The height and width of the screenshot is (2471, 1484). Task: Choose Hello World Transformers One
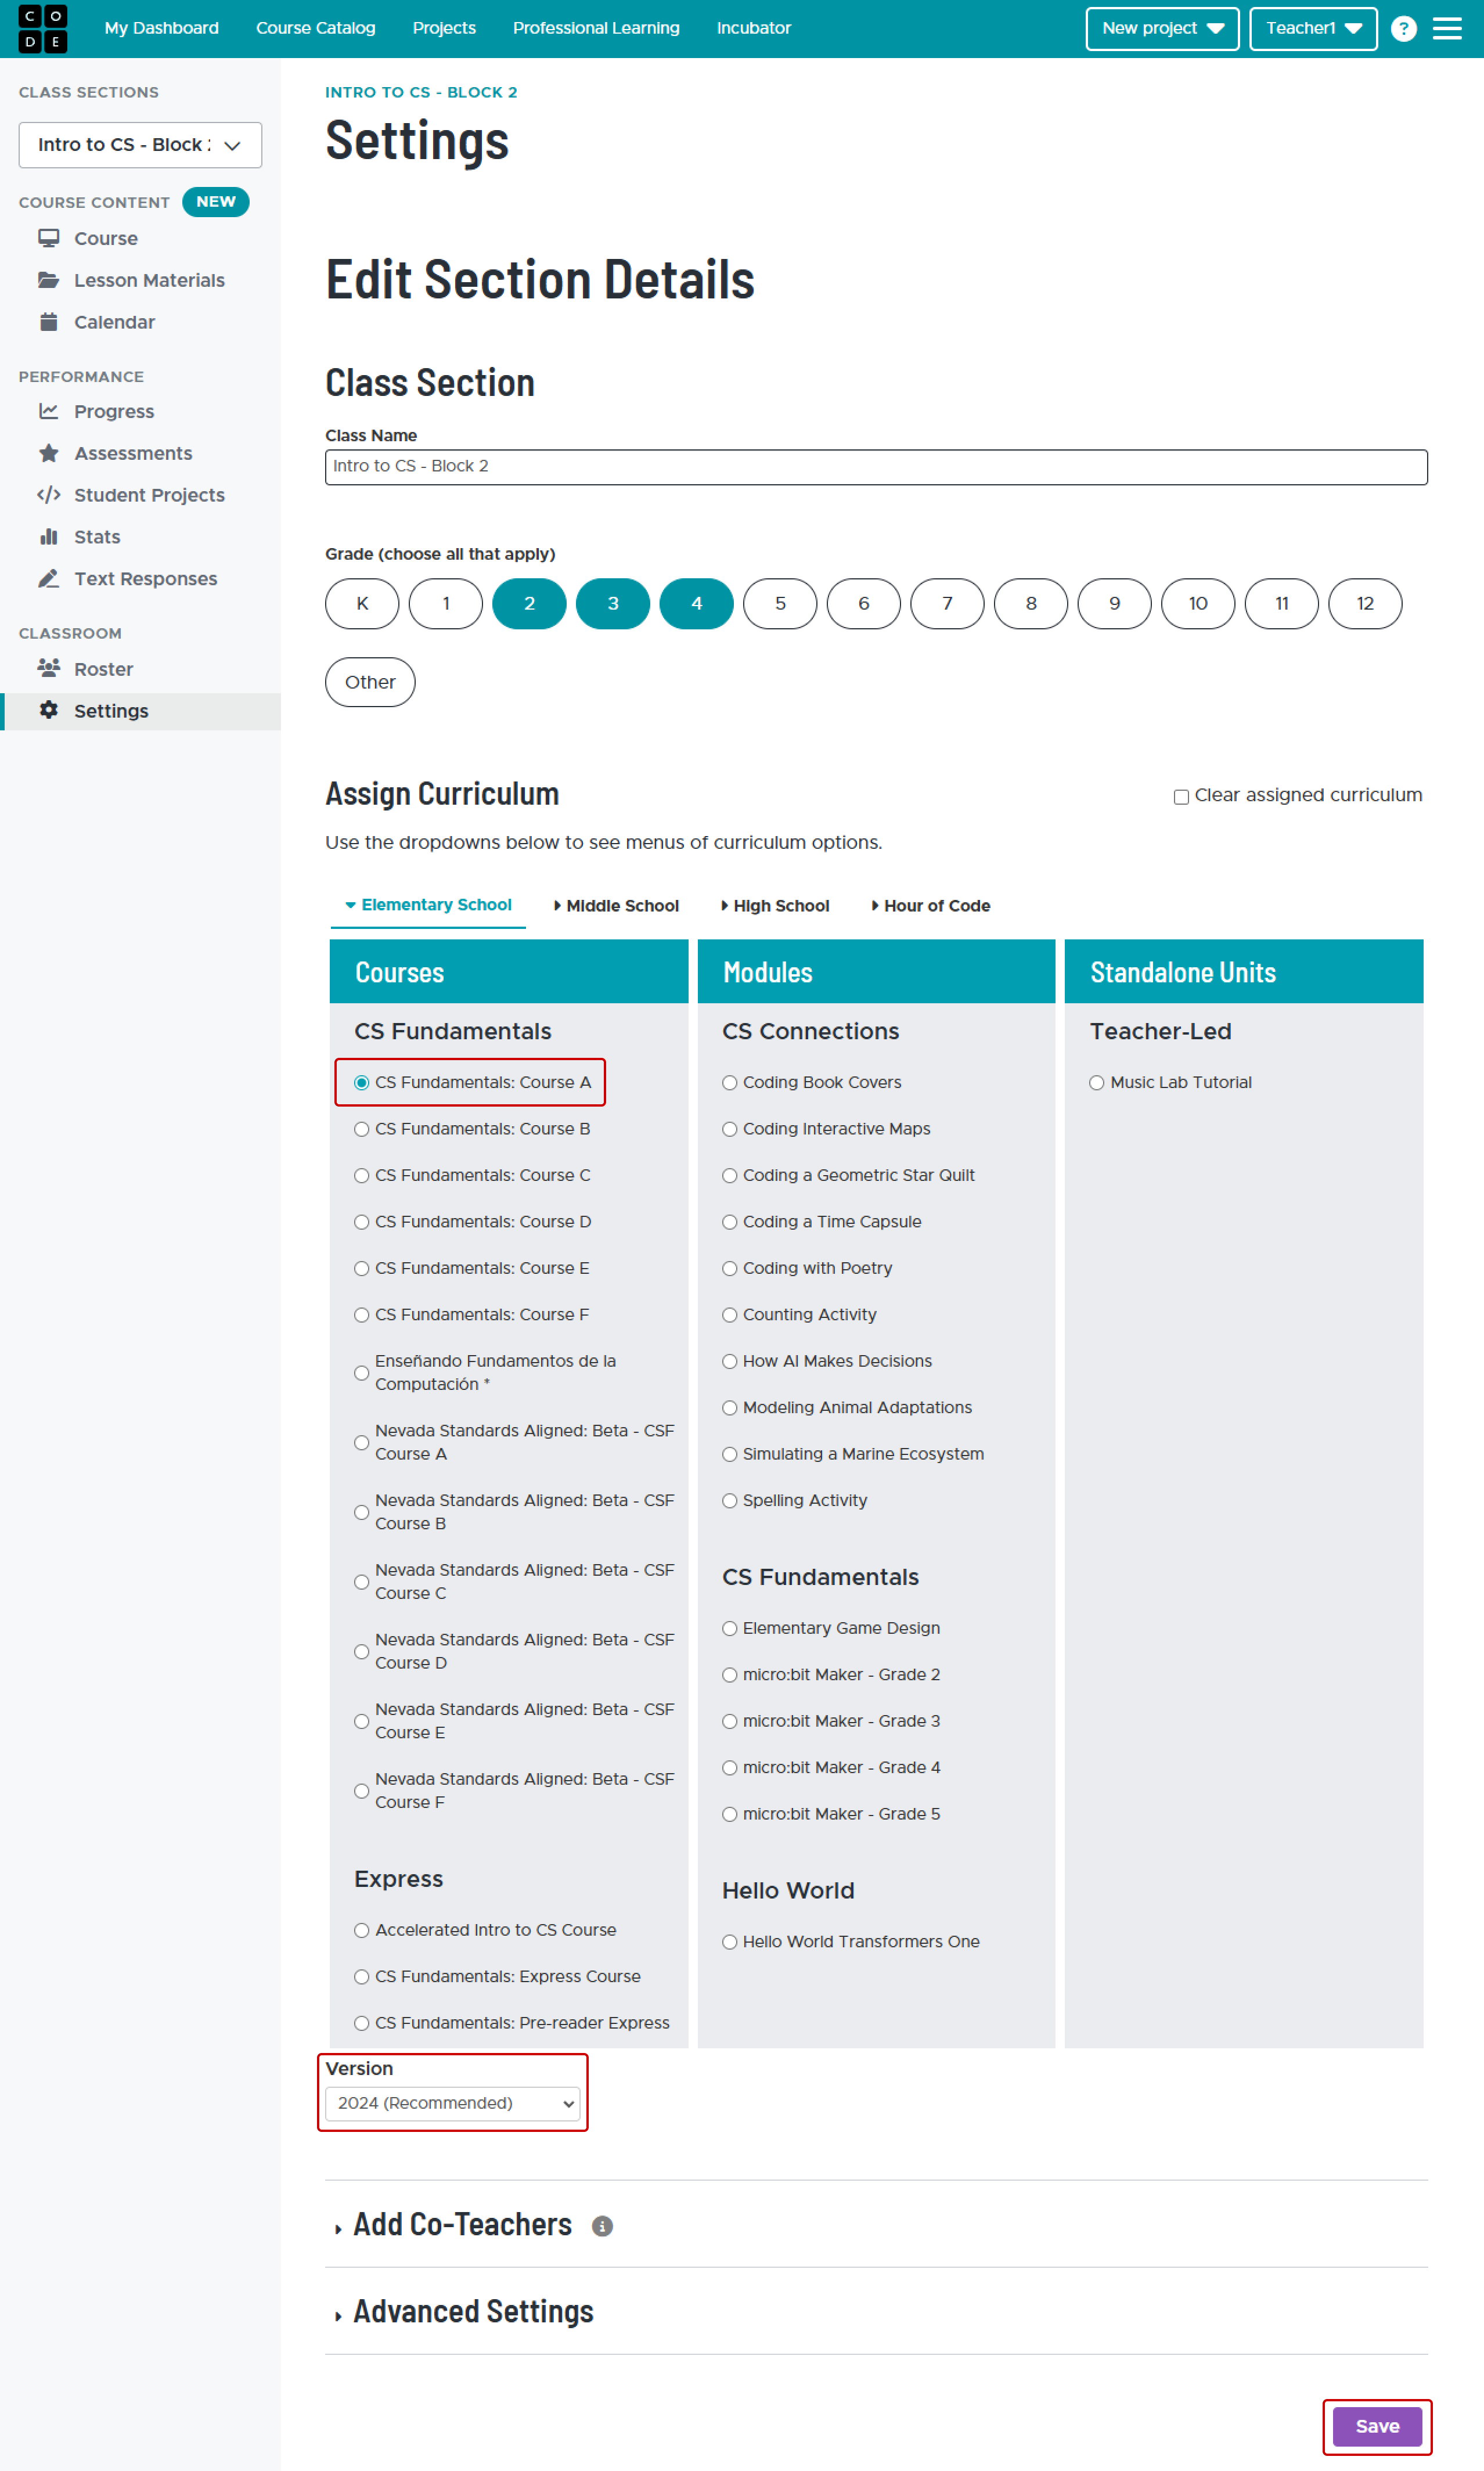point(730,1942)
